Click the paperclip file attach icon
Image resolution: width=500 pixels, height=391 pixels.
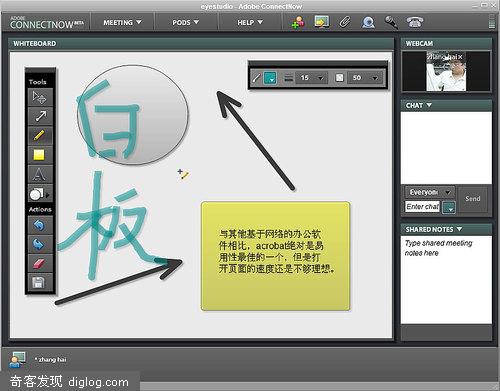tap(345, 22)
